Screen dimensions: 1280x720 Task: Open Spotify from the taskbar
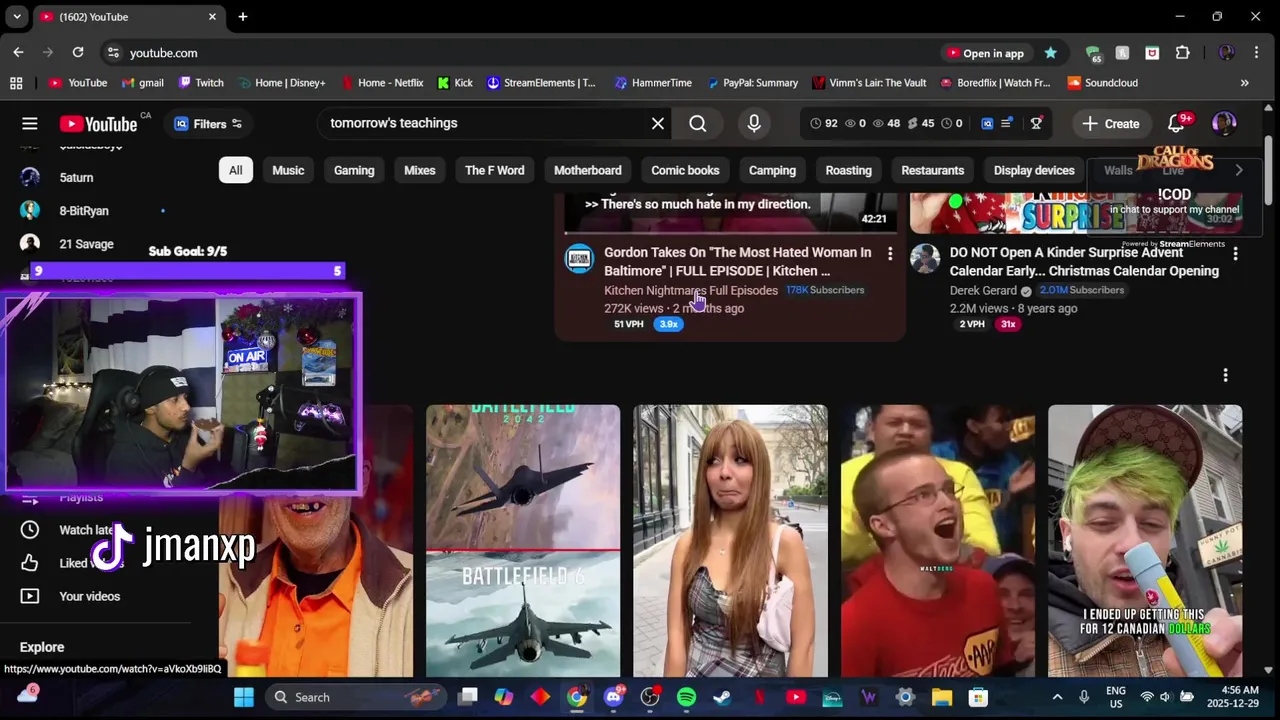(x=686, y=697)
